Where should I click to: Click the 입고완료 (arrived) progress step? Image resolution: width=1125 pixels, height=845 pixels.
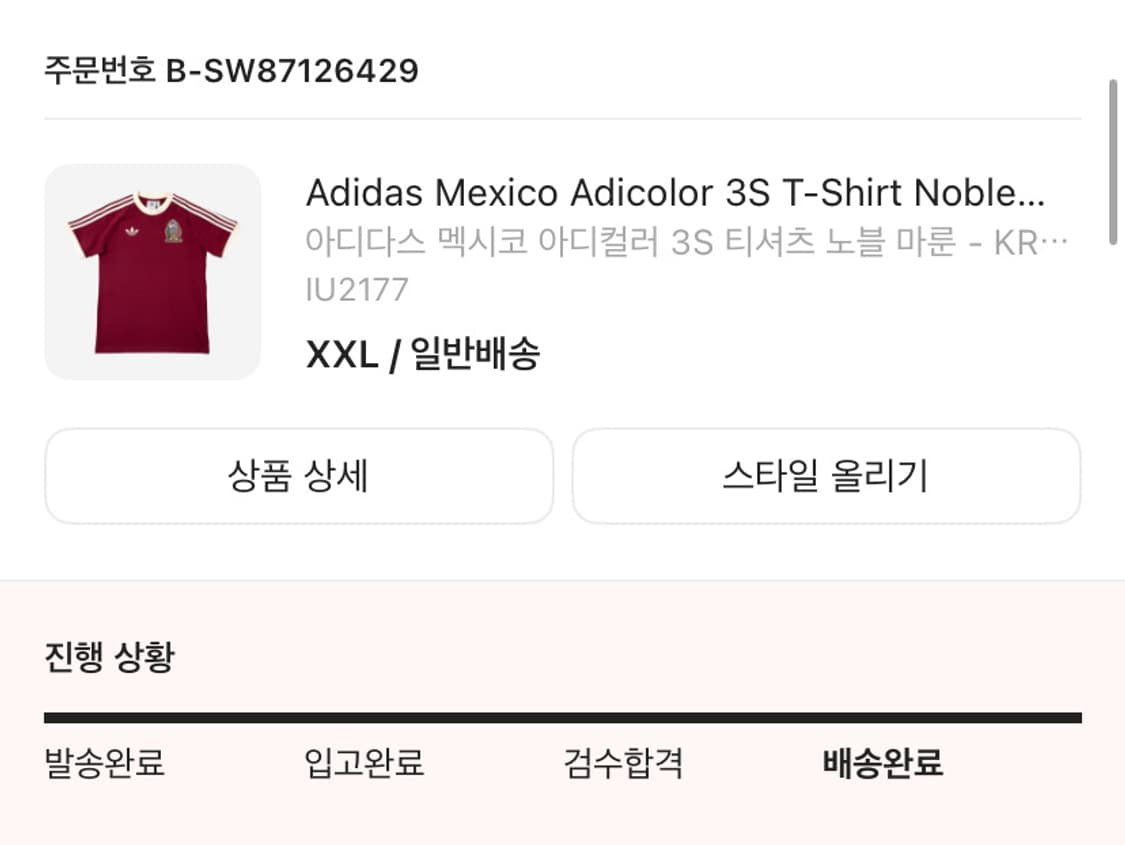pyautogui.click(x=365, y=763)
